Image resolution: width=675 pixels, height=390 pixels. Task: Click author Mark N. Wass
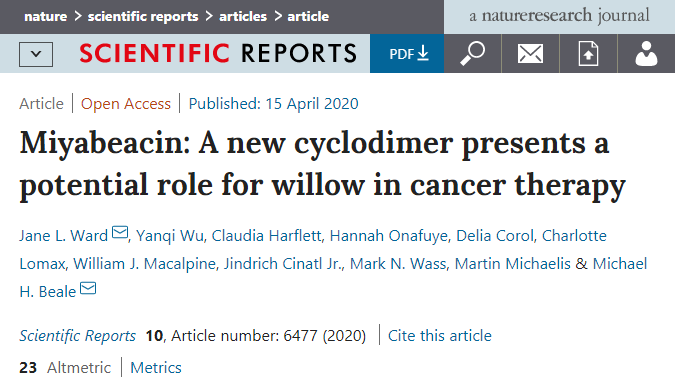pyautogui.click(x=398, y=263)
